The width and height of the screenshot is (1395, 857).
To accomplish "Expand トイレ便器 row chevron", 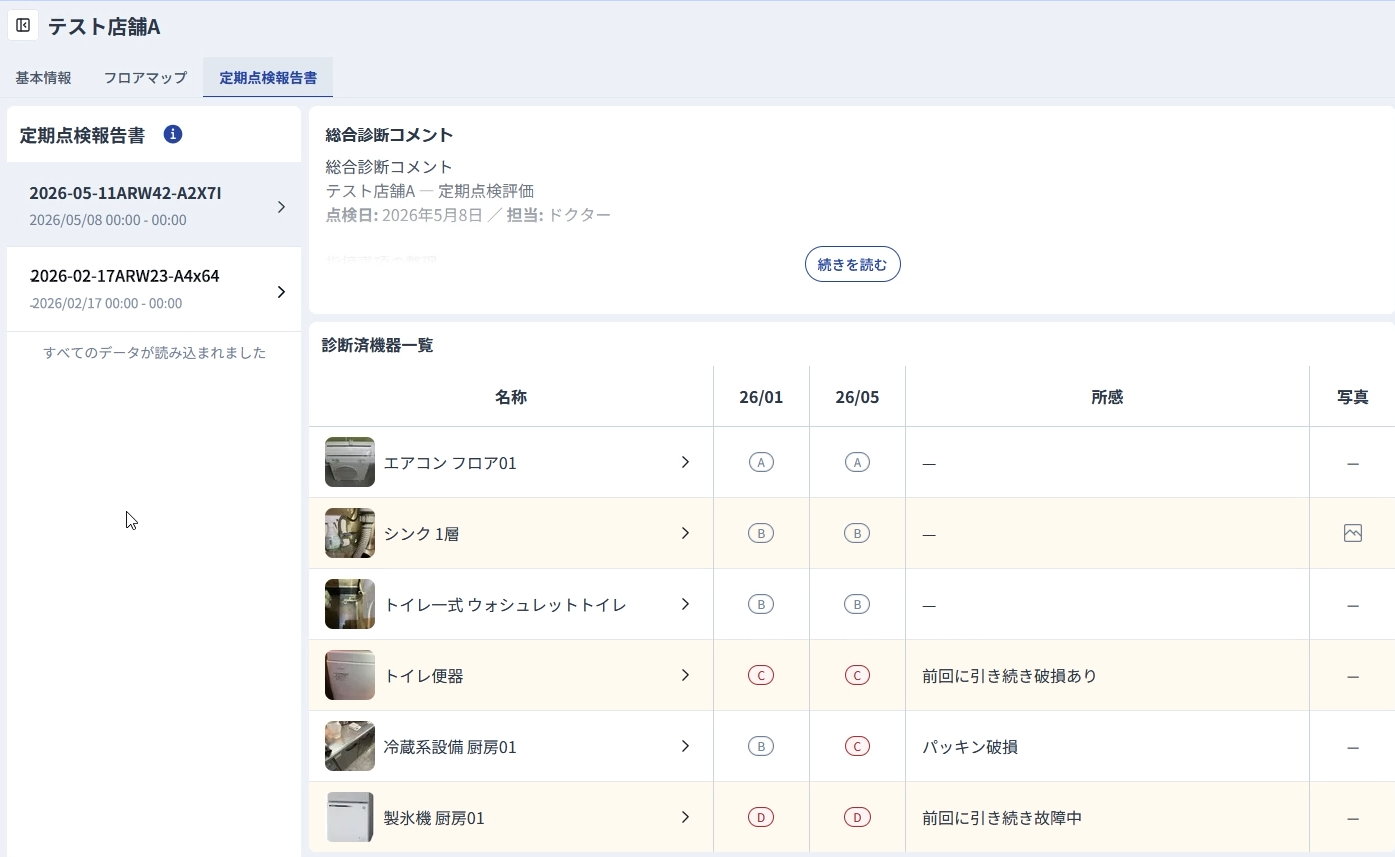I will coord(685,675).
